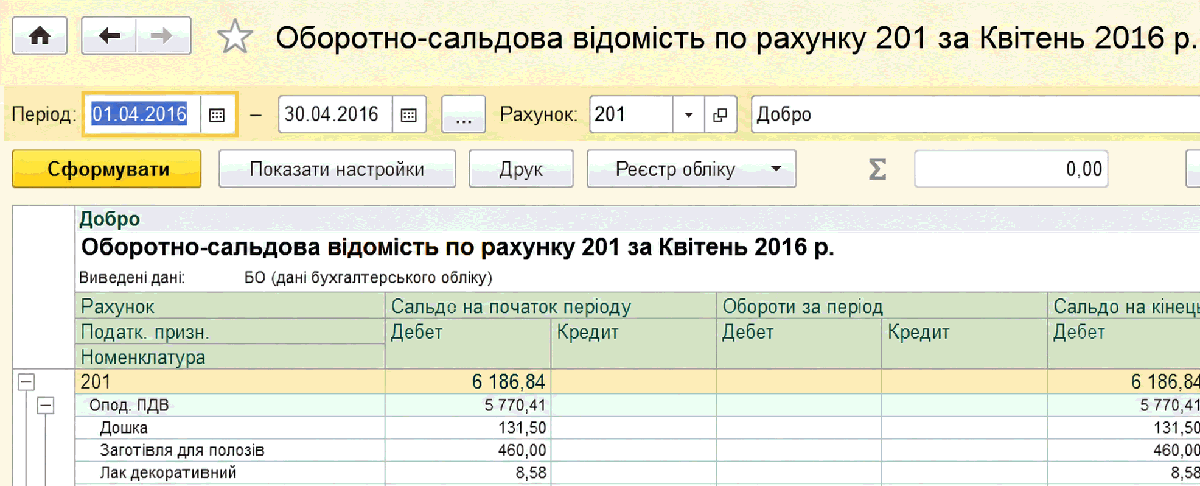
Task: Select the 201 row cell
Action: 230,382
